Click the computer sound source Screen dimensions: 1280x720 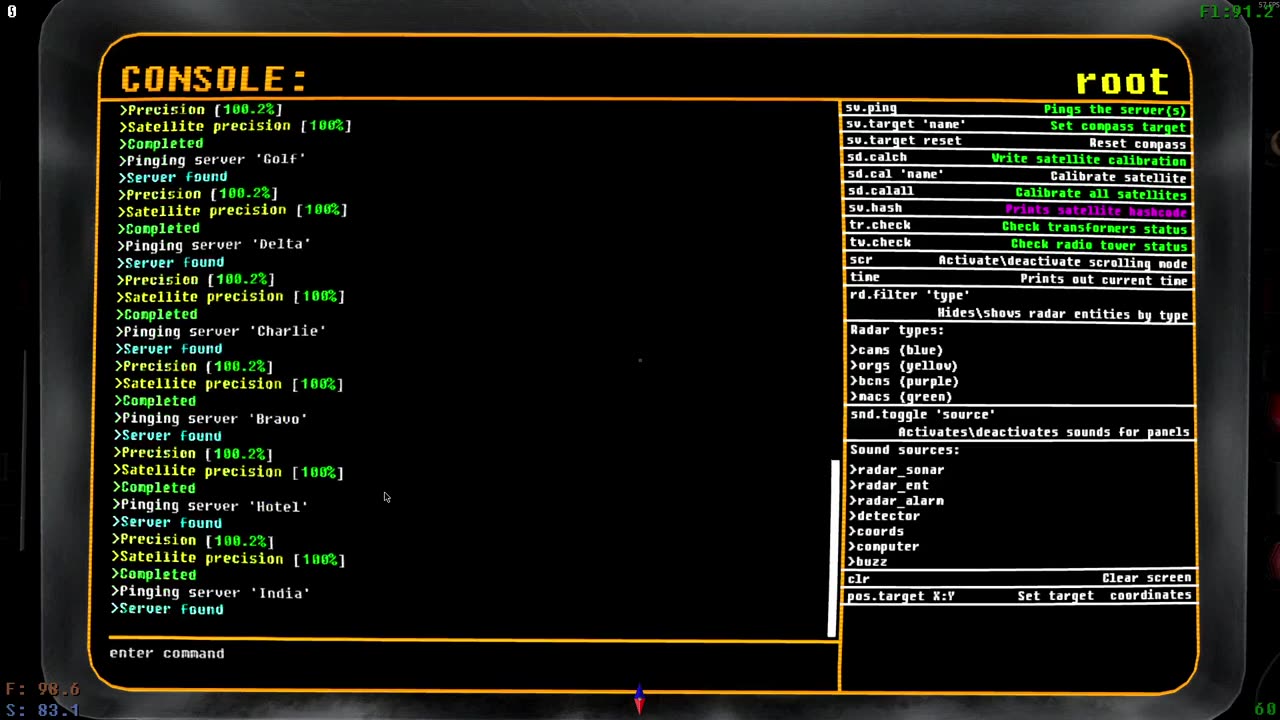tap(885, 547)
